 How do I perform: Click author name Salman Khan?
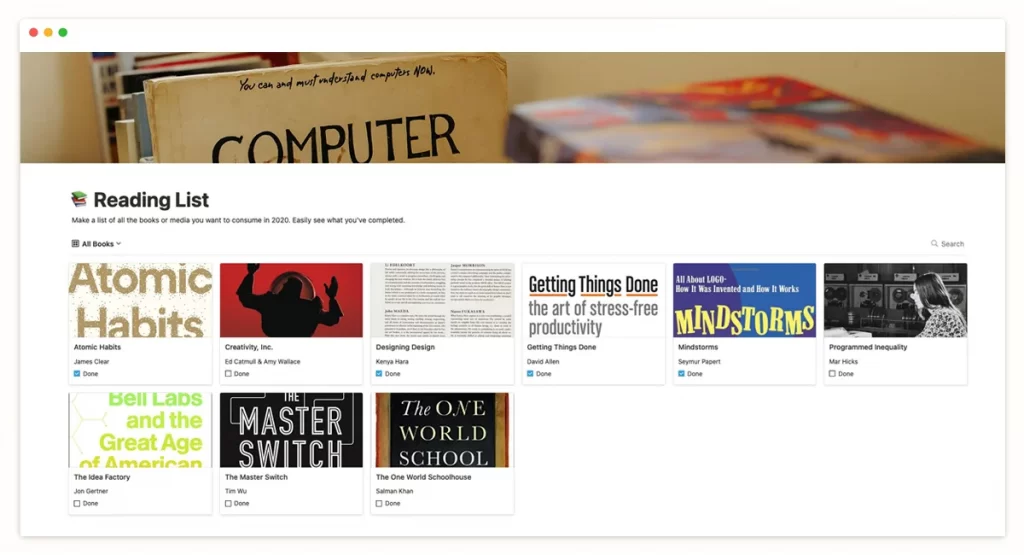point(394,491)
